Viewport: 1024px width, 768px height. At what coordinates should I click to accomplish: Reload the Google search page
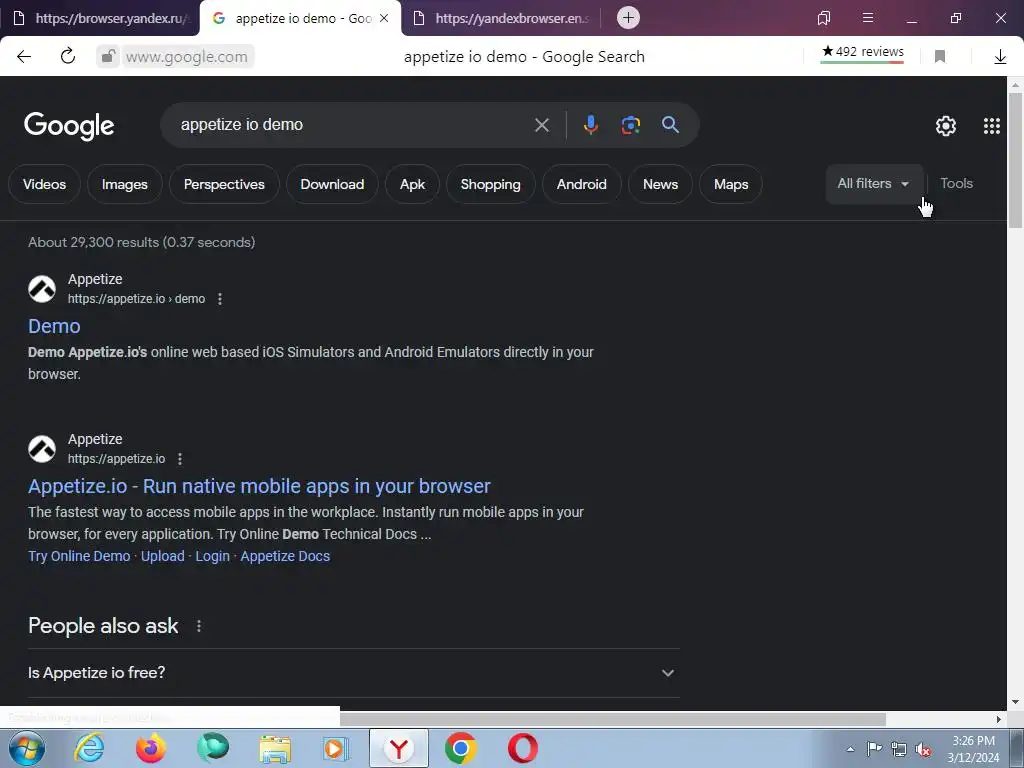coord(68,56)
